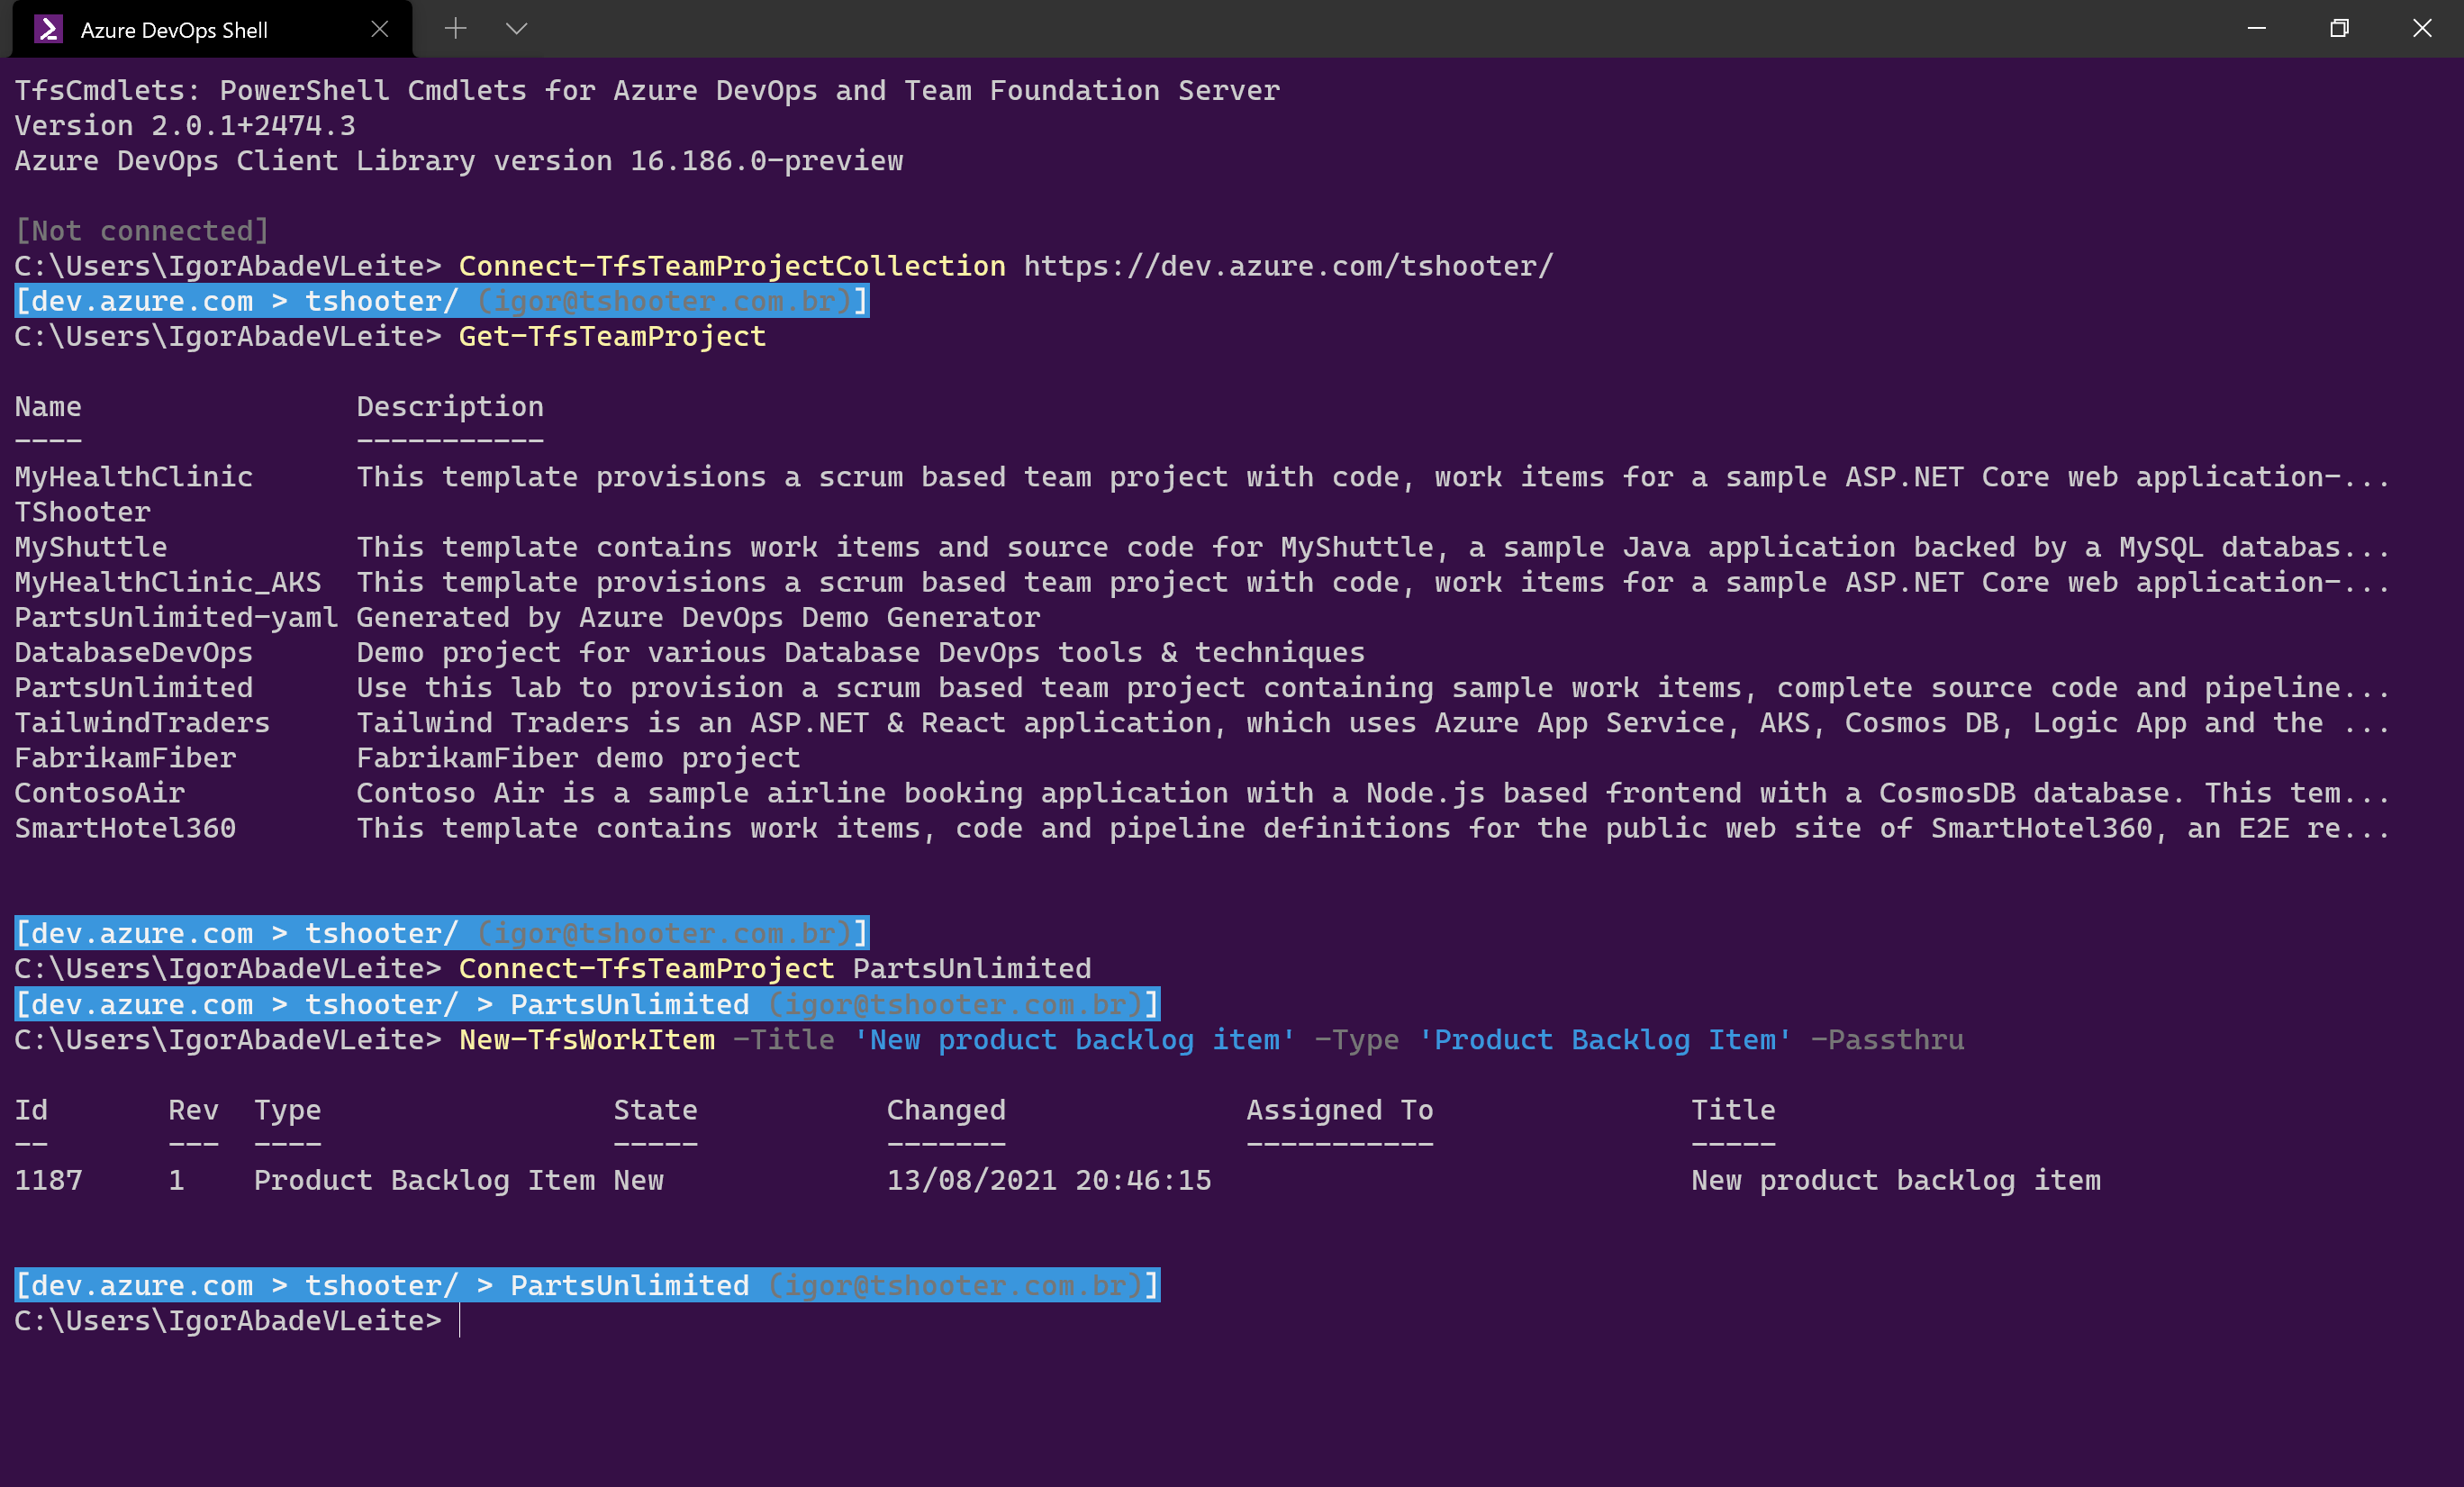Click the final highlighted PartsUnlimited connection banner
Viewport: 2464px width, 1487px height.
pyautogui.click(x=587, y=1285)
